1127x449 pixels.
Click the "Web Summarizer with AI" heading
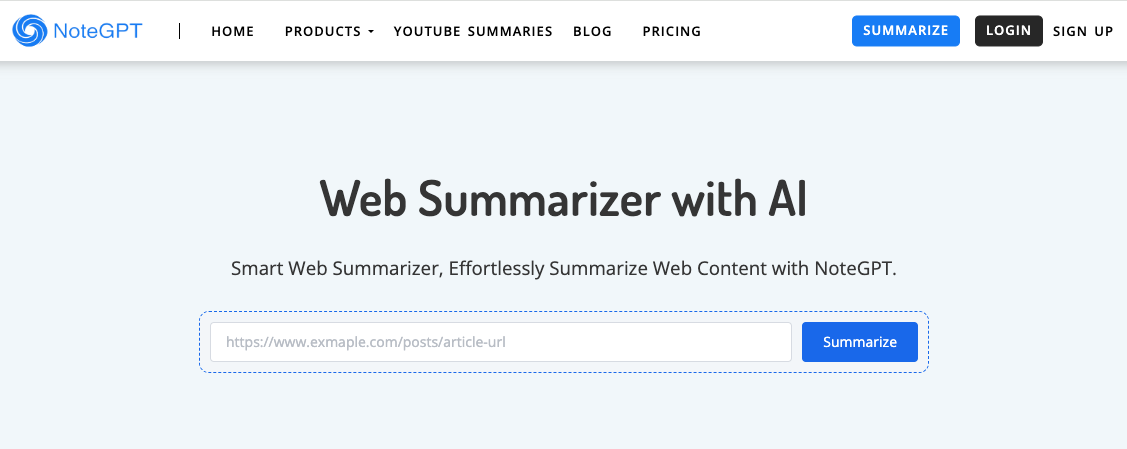coord(563,199)
